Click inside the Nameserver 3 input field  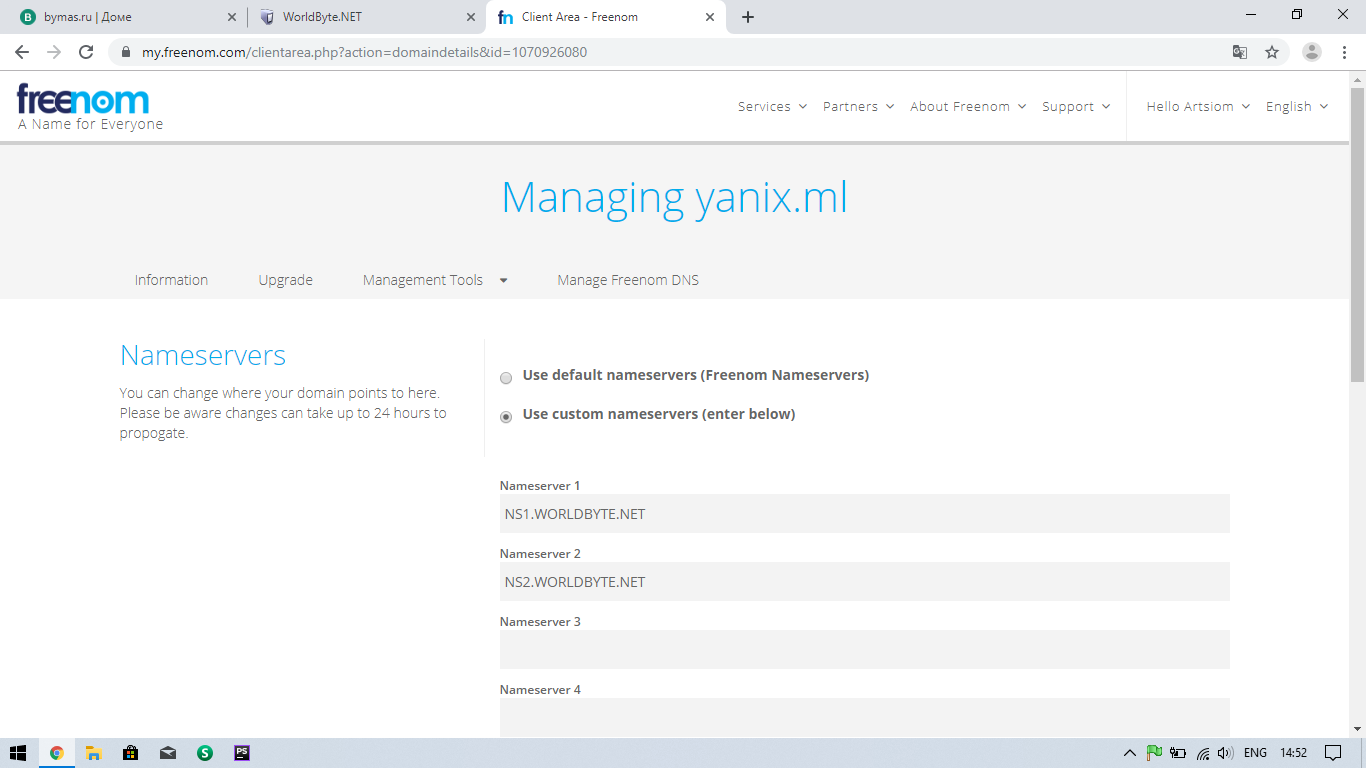pos(864,649)
